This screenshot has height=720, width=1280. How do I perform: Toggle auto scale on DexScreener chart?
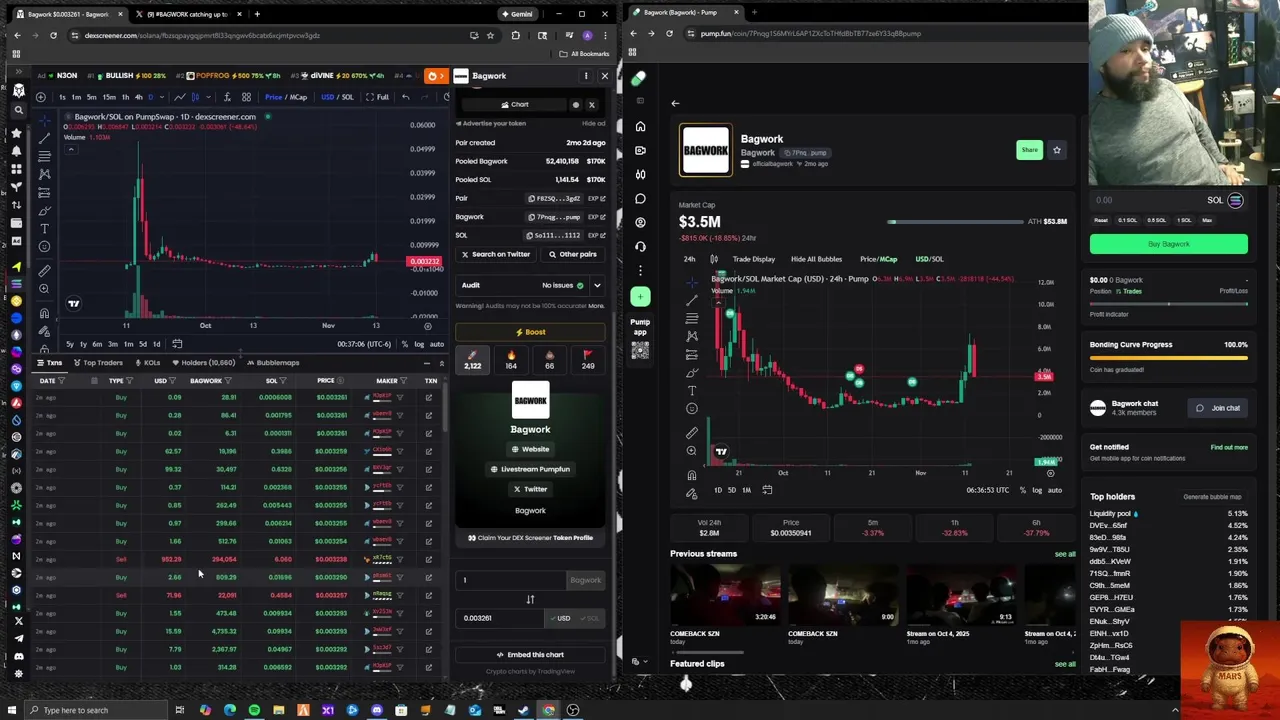[x=436, y=344]
